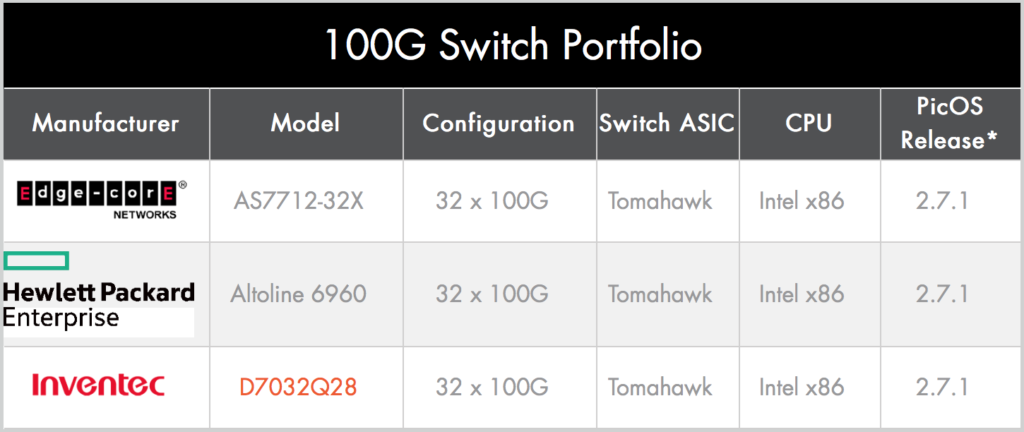Image resolution: width=1024 pixels, height=432 pixels.
Task: Select the AS7712-32X model cell
Action: coord(298,201)
